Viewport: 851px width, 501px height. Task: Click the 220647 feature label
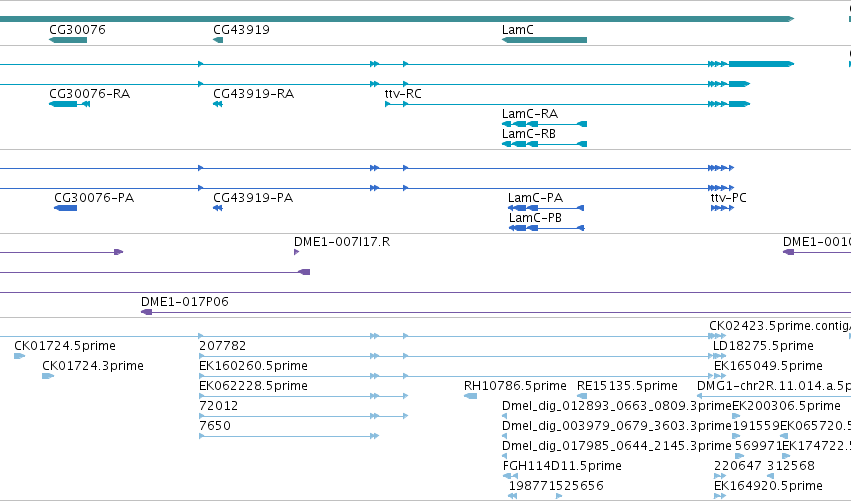(738, 466)
